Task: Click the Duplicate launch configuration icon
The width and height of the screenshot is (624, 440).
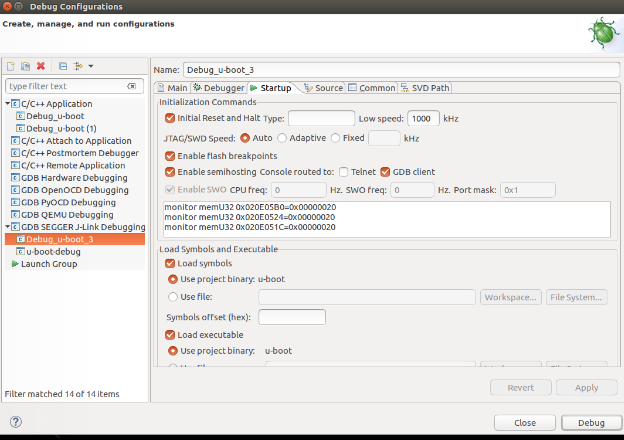Action: [25, 66]
